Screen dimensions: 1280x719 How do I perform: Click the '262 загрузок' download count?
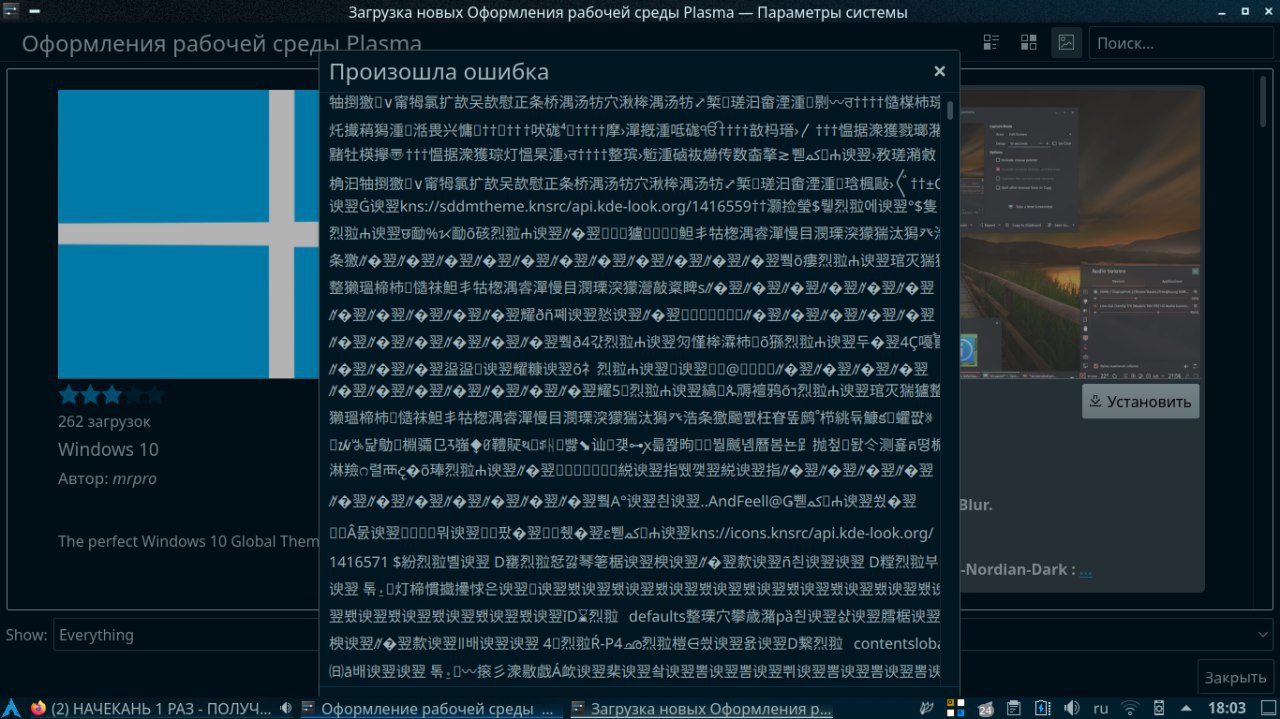[104, 422]
